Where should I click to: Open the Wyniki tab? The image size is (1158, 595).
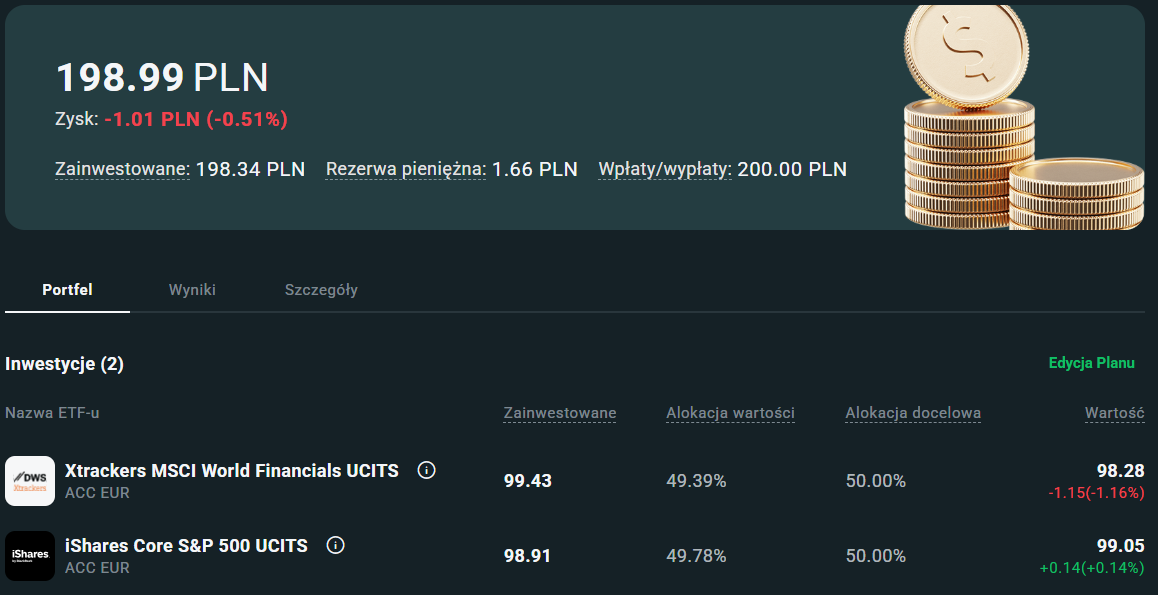point(192,290)
